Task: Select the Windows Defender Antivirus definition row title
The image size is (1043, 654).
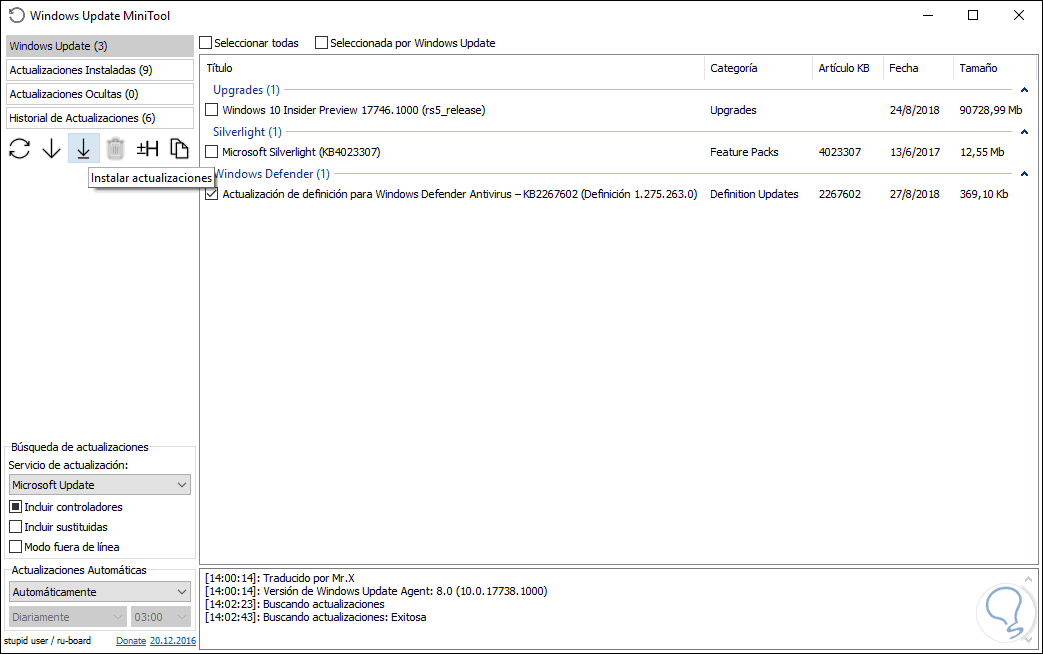Action: pyautogui.click(x=460, y=194)
